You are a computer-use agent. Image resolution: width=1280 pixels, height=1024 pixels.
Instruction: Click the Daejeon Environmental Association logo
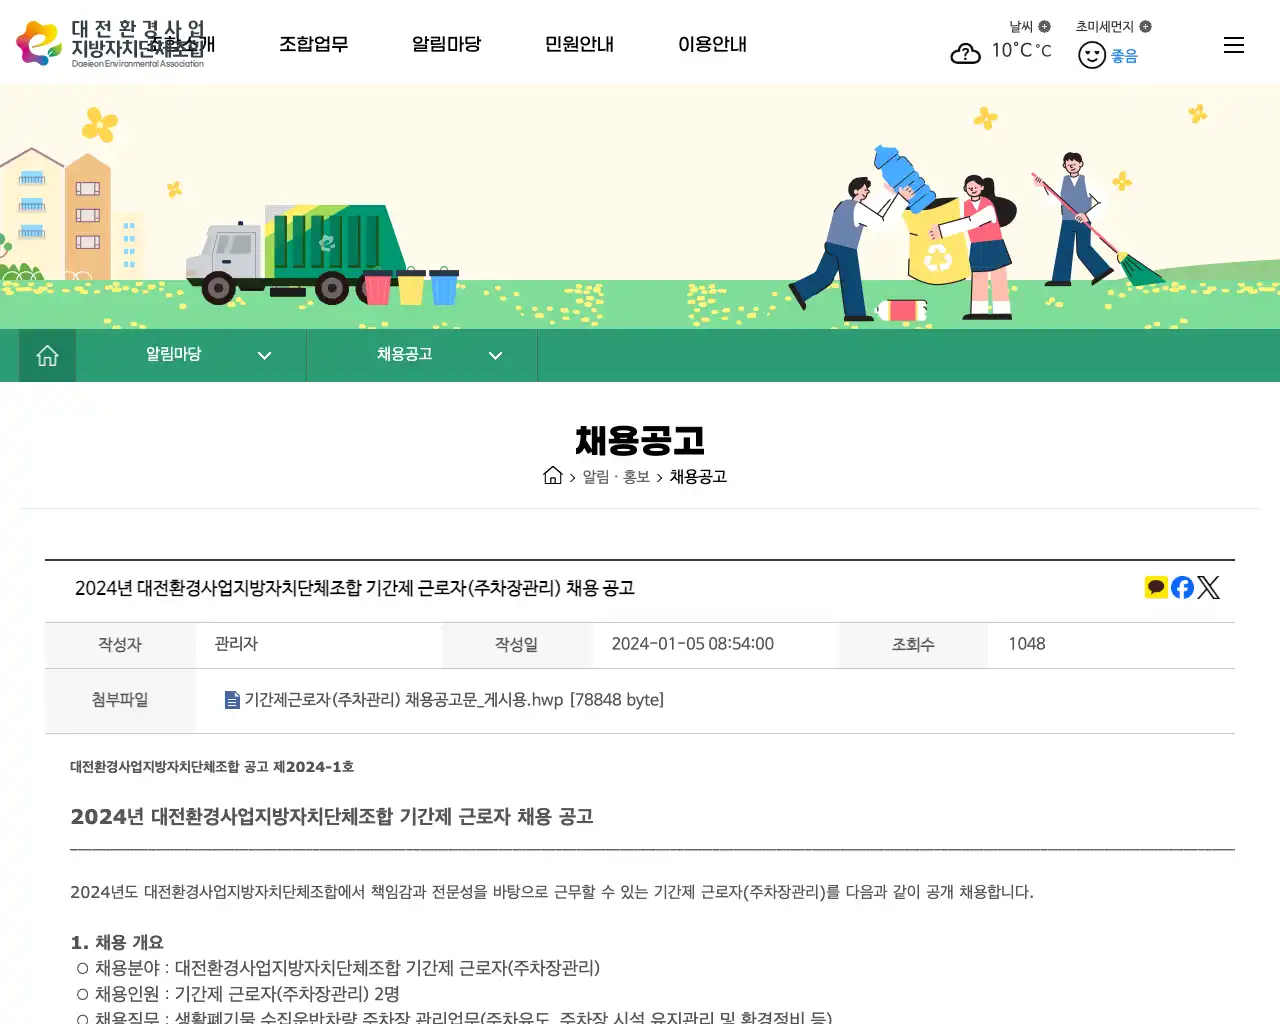pos(120,42)
